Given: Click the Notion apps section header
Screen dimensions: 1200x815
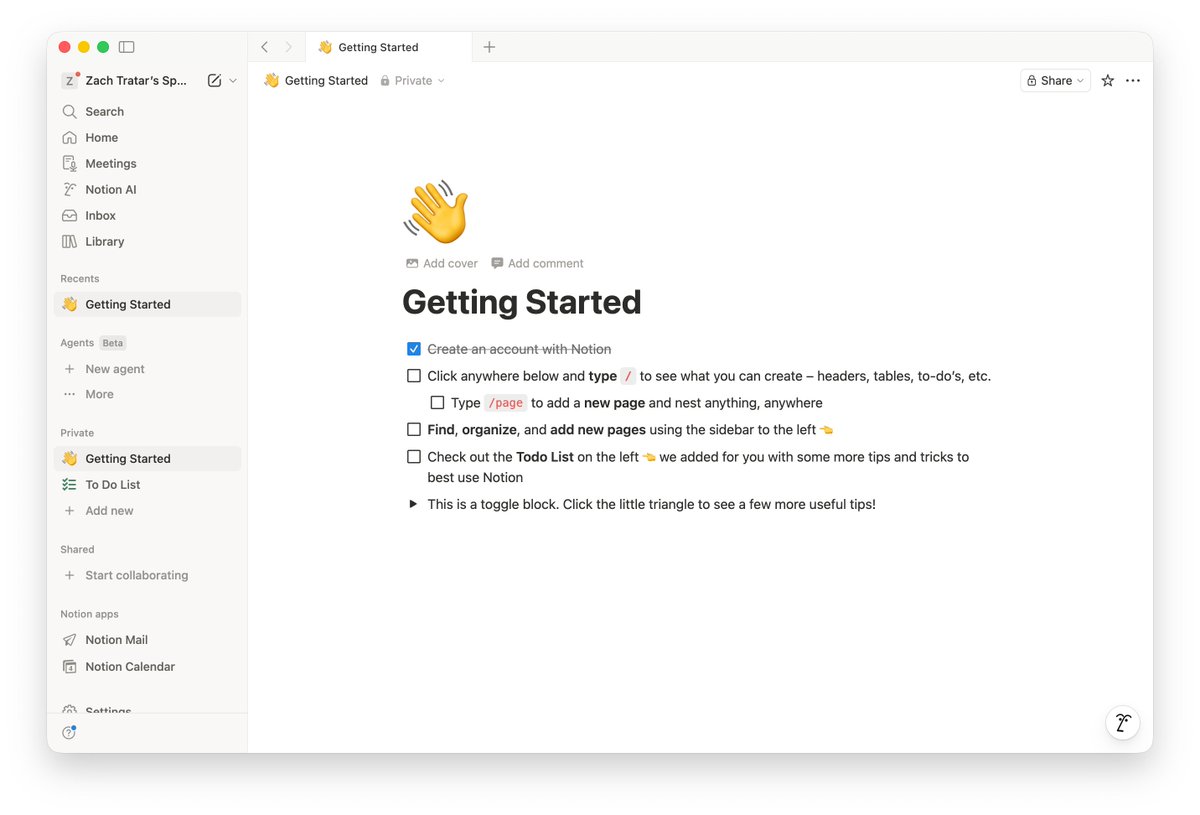Looking at the screenshot, I should click(89, 615).
